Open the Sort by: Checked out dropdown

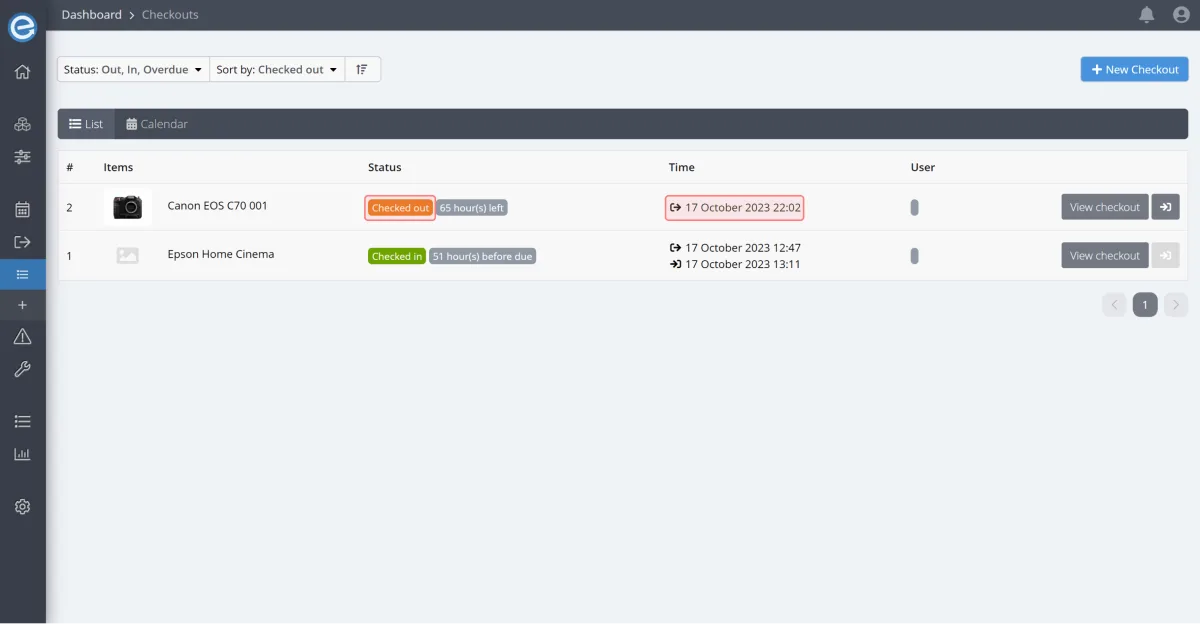pos(277,70)
